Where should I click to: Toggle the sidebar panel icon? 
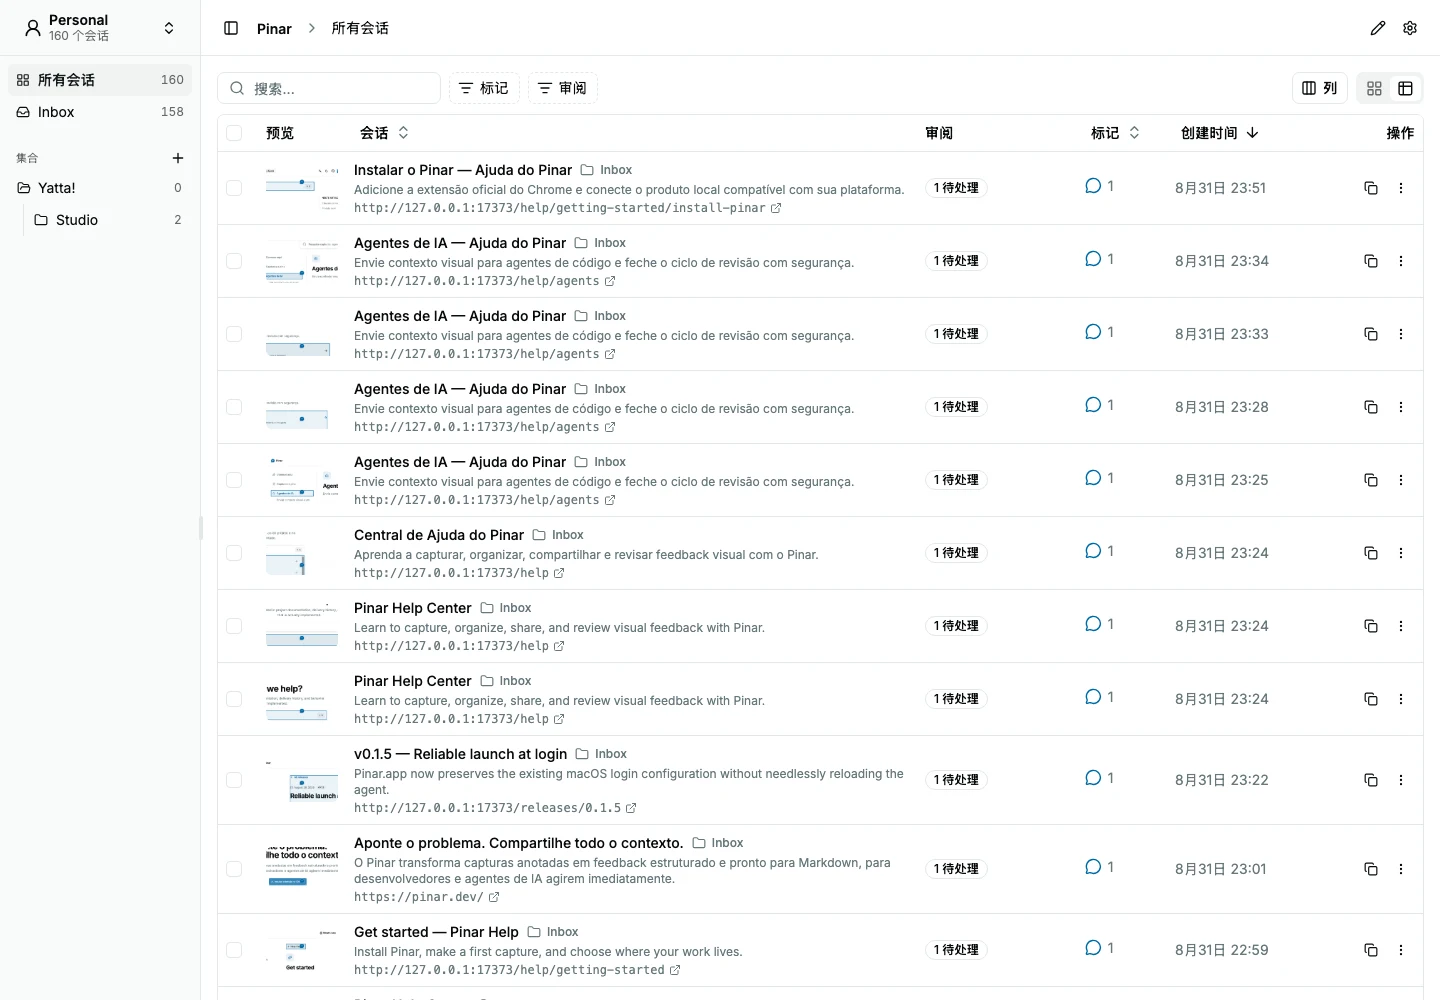(231, 28)
